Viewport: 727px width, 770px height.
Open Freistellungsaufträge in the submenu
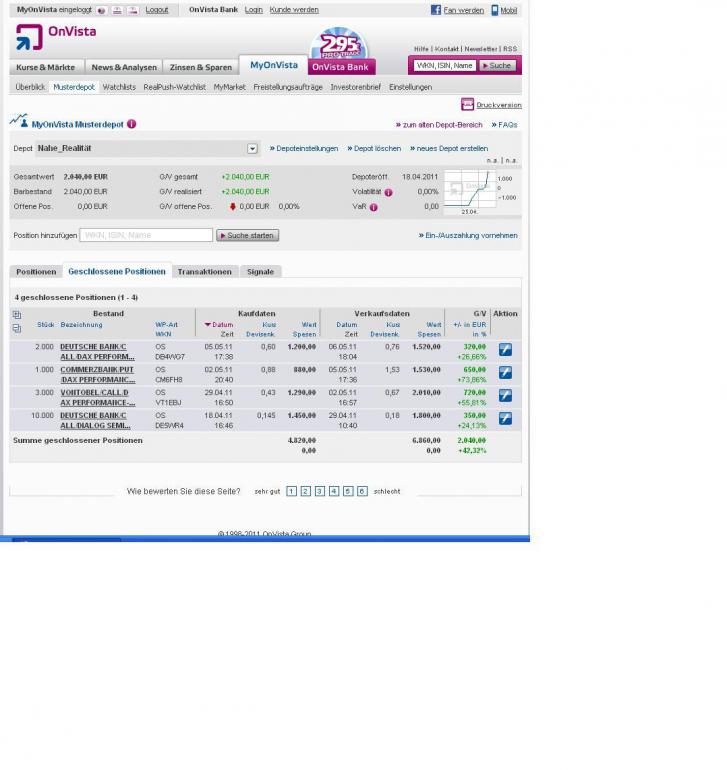[x=288, y=87]
